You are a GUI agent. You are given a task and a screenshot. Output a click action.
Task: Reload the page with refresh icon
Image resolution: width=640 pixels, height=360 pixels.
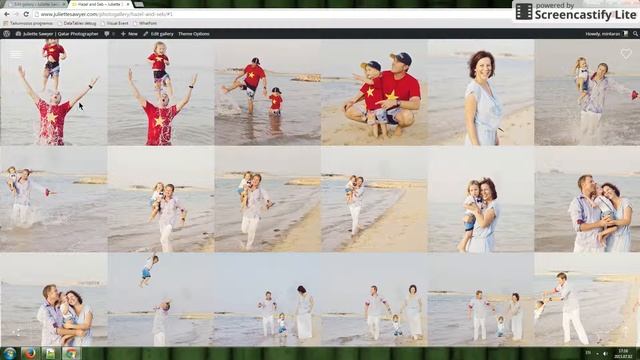[x=26, y=14]
